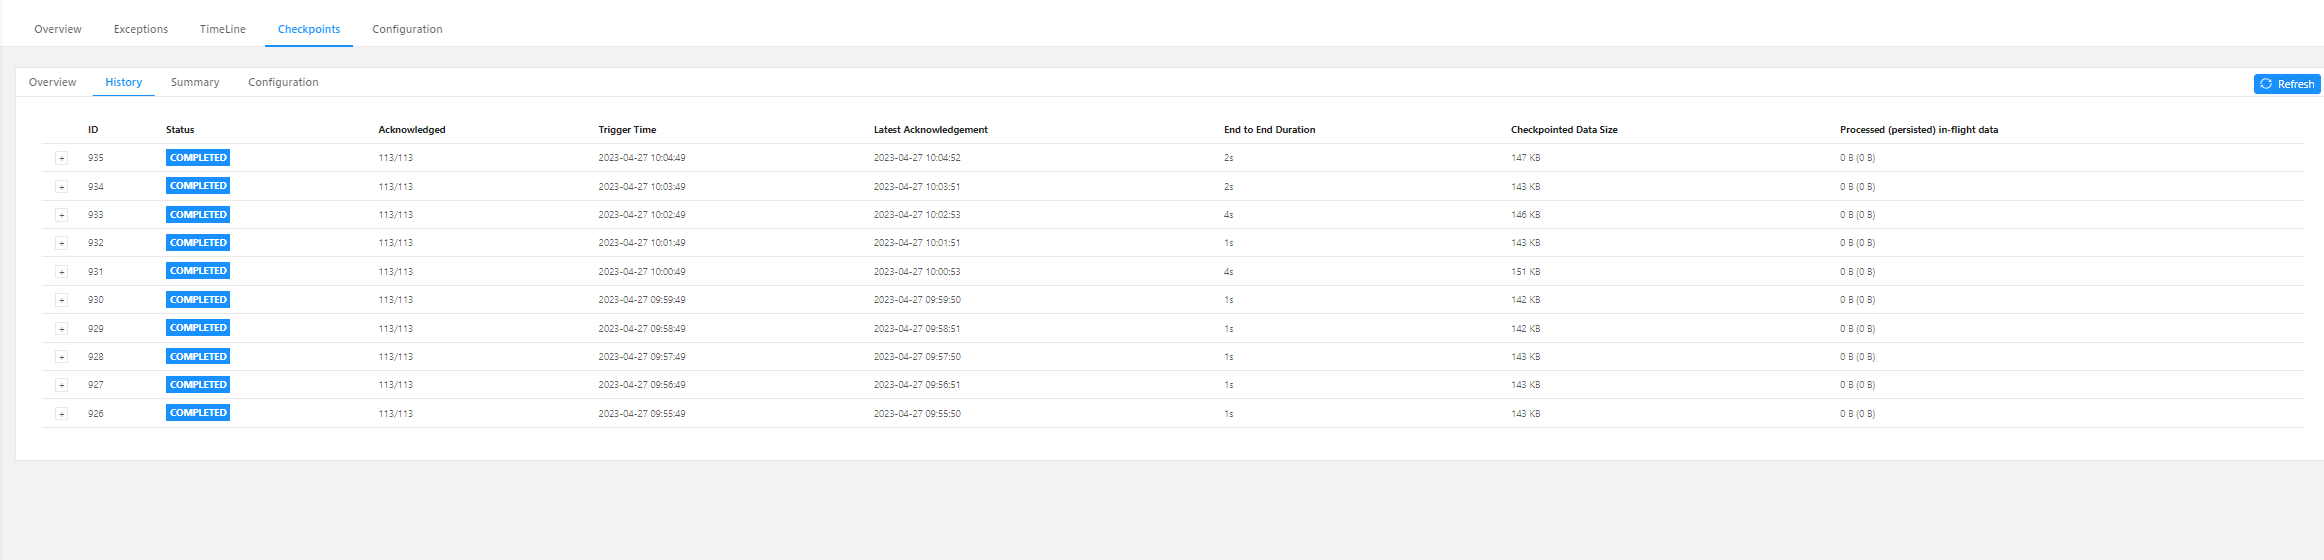Select the top-level Configuration tab
This screenshot has width=2324, height=560.
click(x=407, y=29)
